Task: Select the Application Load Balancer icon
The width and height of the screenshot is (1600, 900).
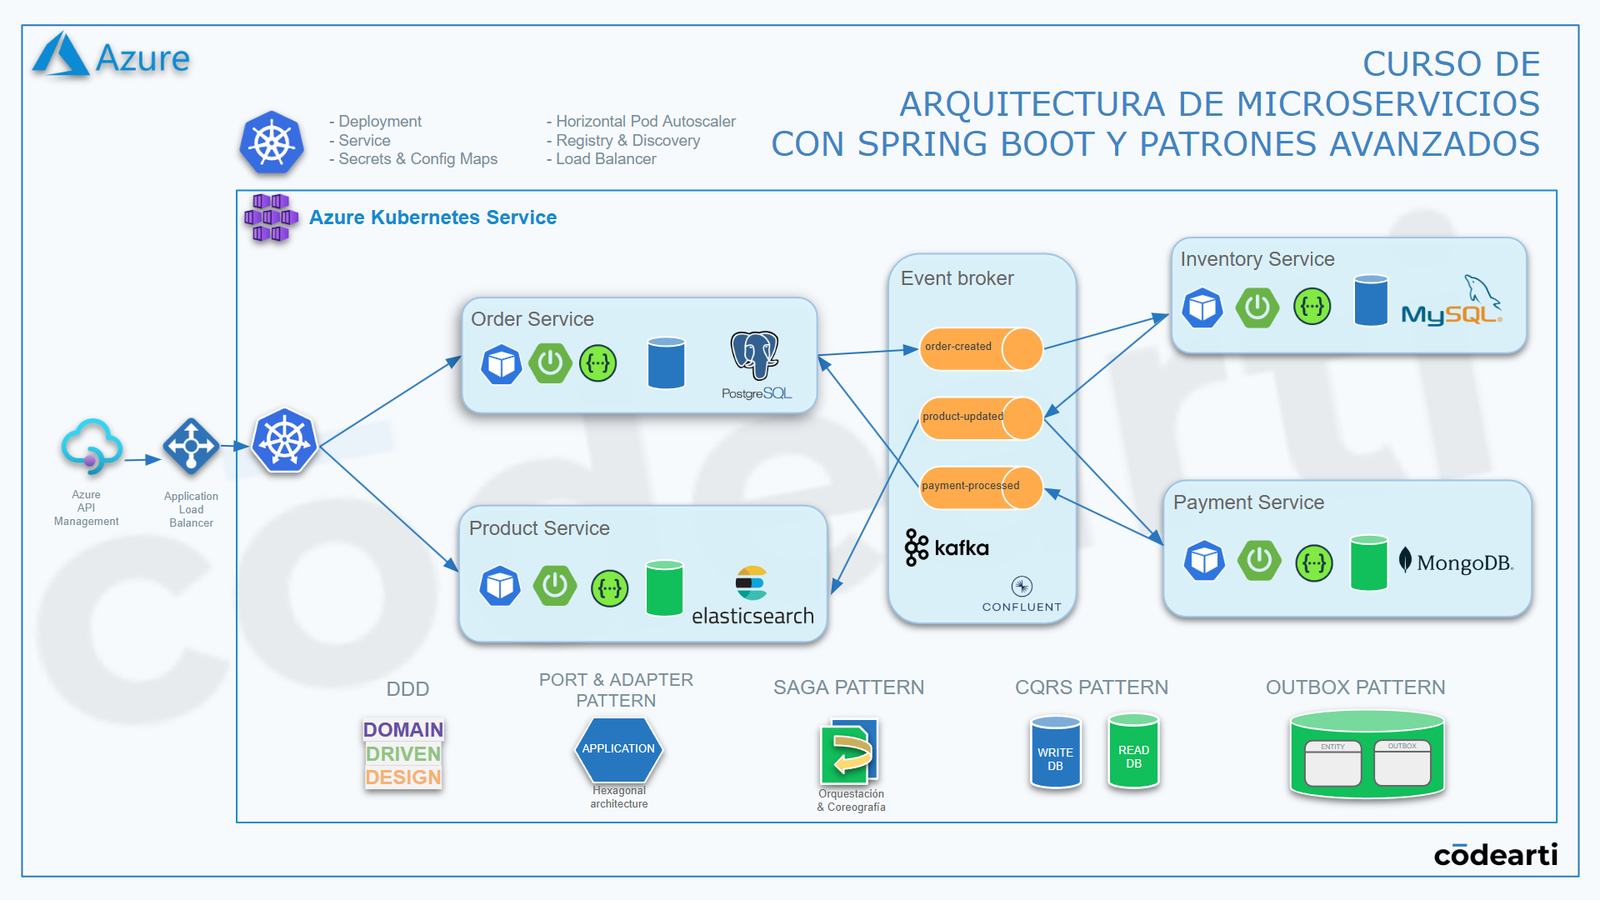Action: (191, 446)
